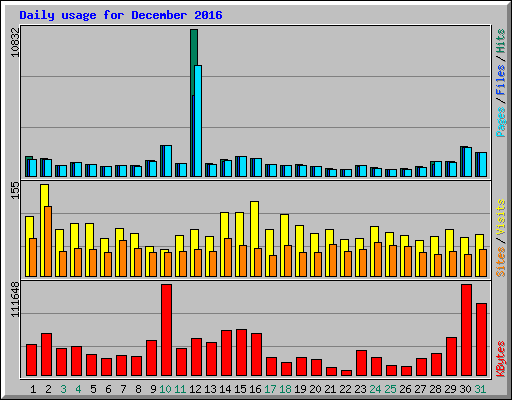This screenshot has width=512, height=400.
Task: Select the small red KBytes bar on day 22
Action: [x=346, y=373]
